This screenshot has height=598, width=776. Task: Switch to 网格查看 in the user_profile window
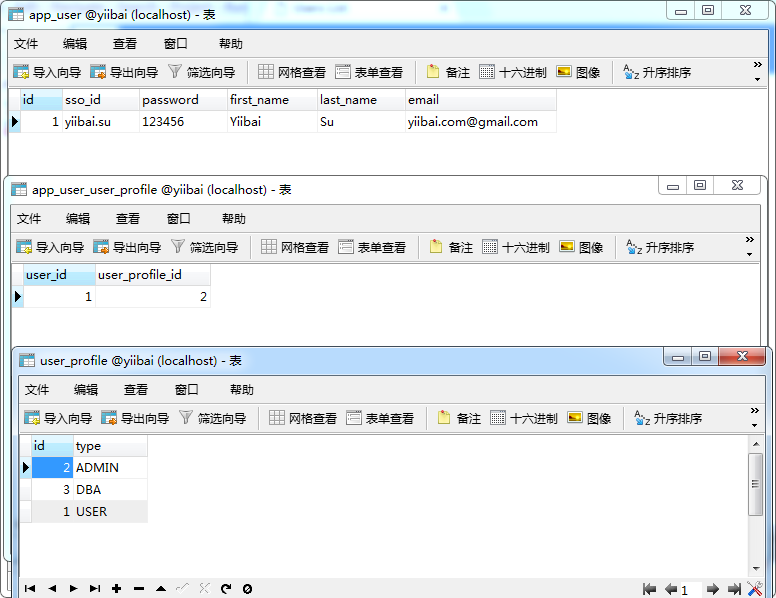pyautogui.click(x=303, y=418)
